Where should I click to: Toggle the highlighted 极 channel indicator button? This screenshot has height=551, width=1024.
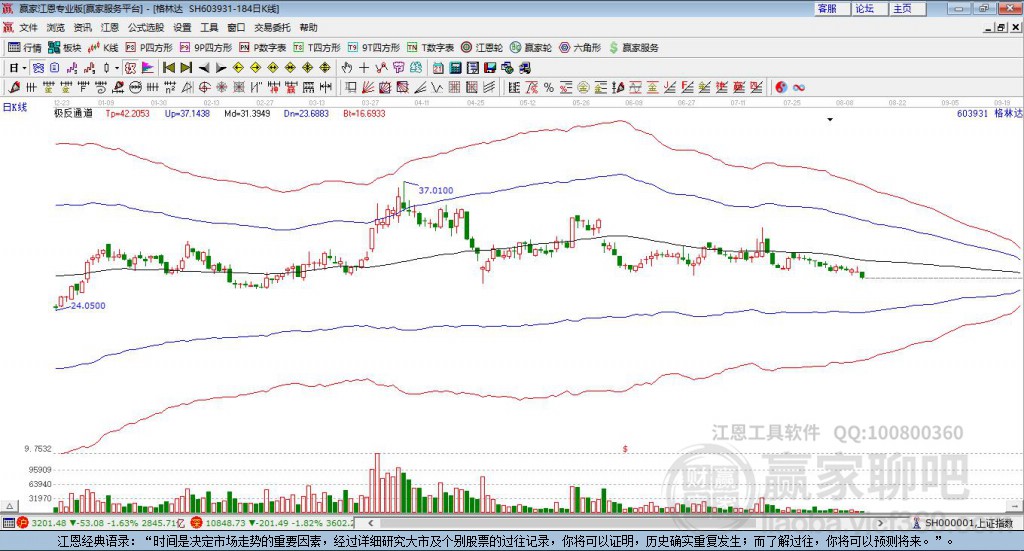(x=130, y=68)
